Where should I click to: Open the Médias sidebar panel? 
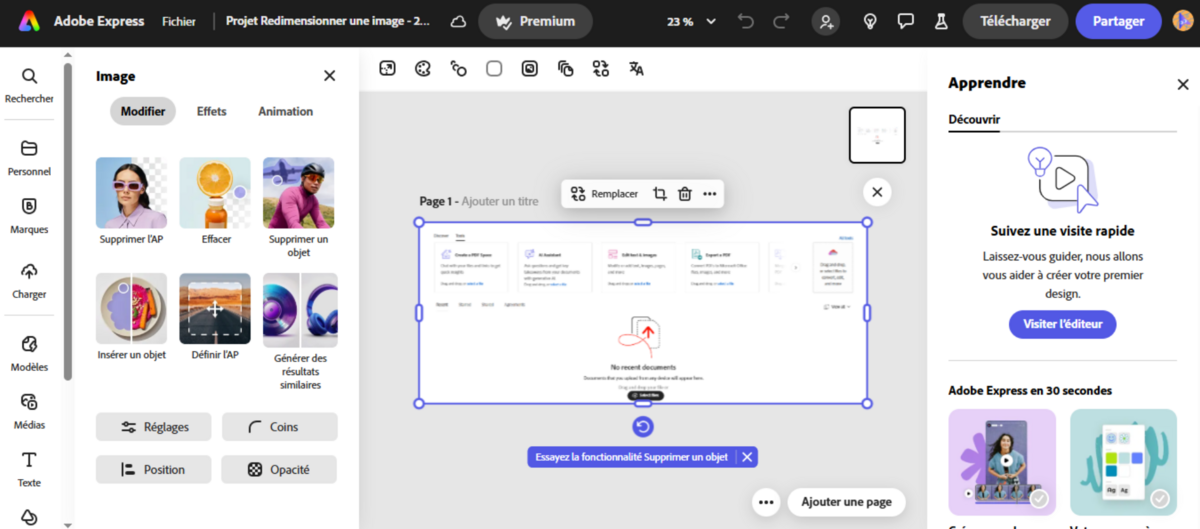click(x=29, y=408)
